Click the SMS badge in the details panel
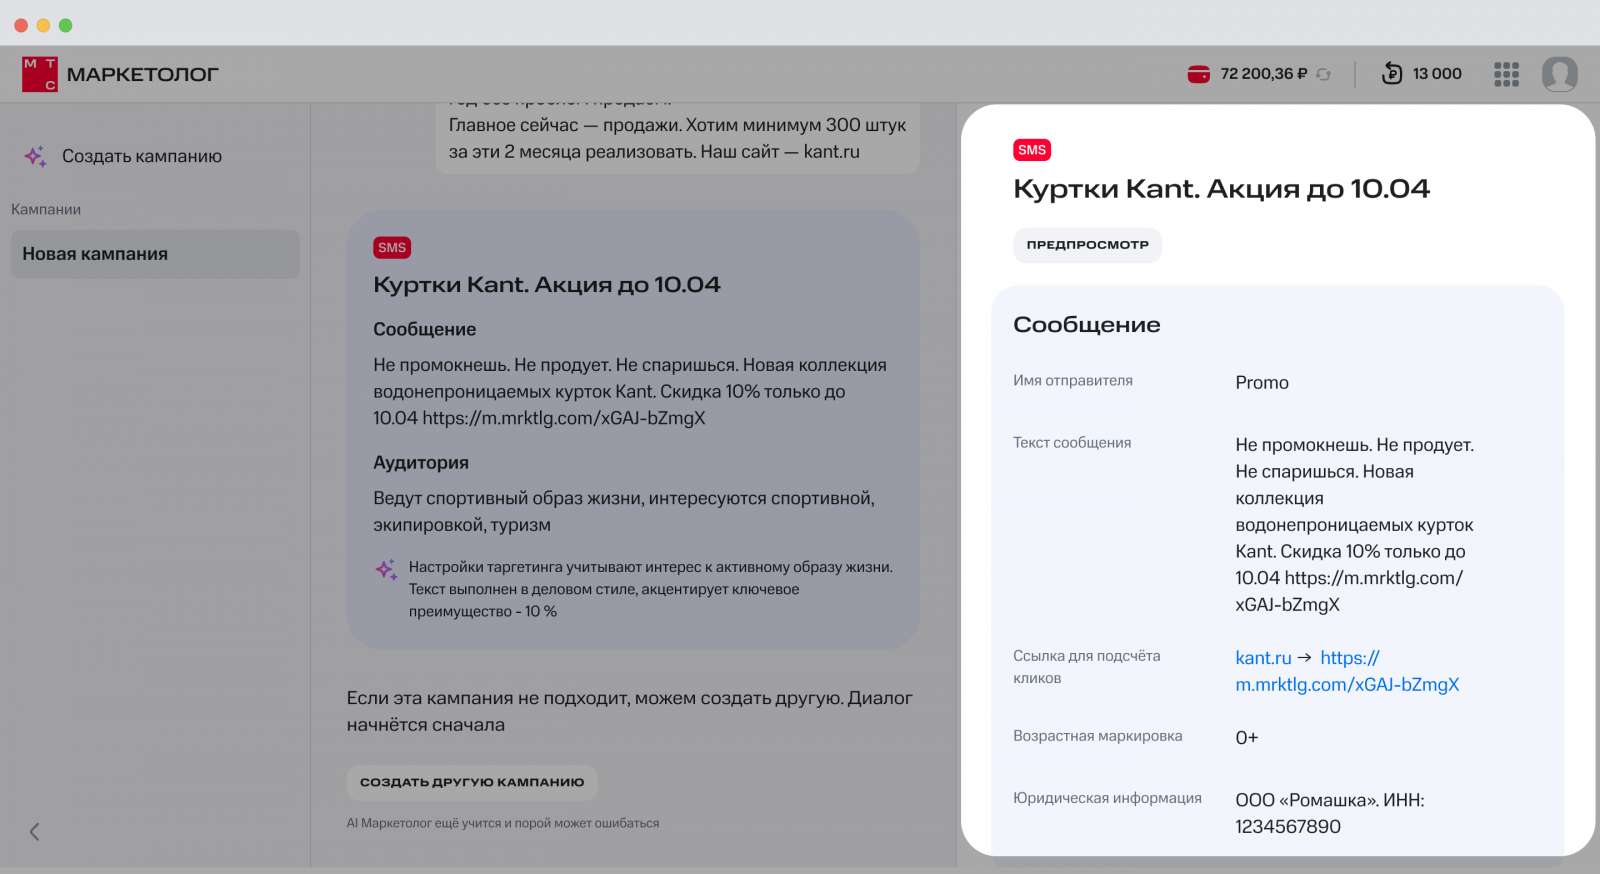This screenshot has width=1600, height=874. 1031,150
